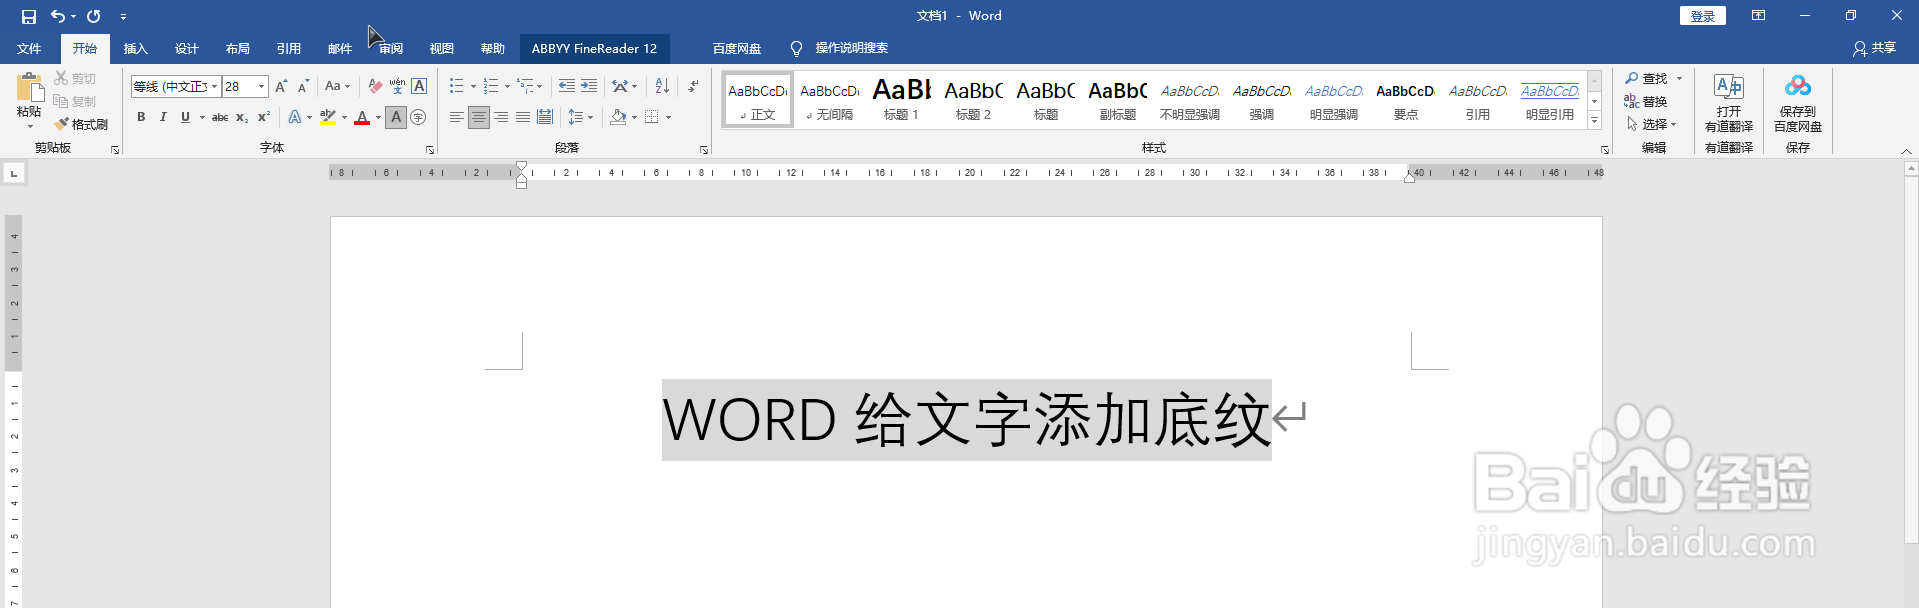Toggle Bold formatting
Image resolution: width=1919 pixels, height=608 pixels.
(x=141, y=117)
